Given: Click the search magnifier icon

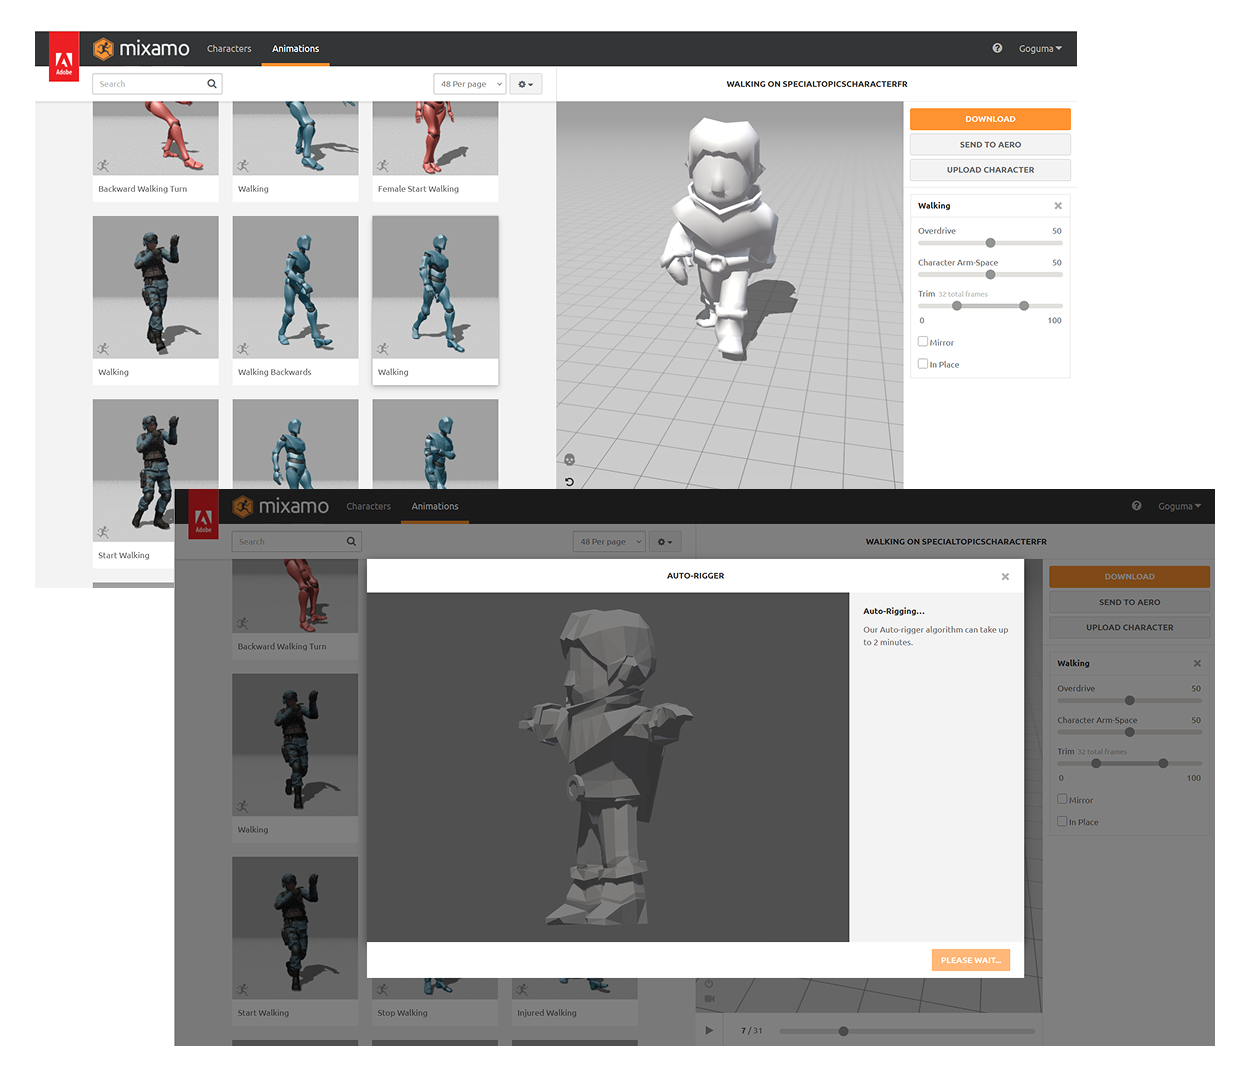Looking at the screenshot, I should (x=211, y=83).
